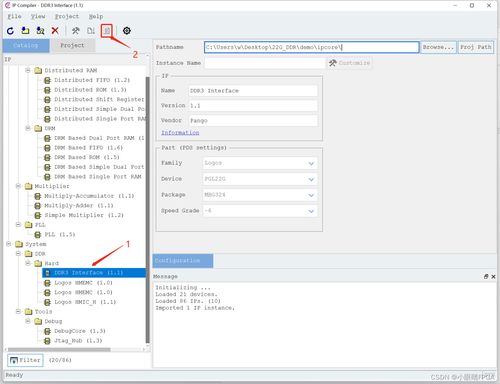
Task: Collapse the Multiplier tree node
Action: (x=18, y=186)
